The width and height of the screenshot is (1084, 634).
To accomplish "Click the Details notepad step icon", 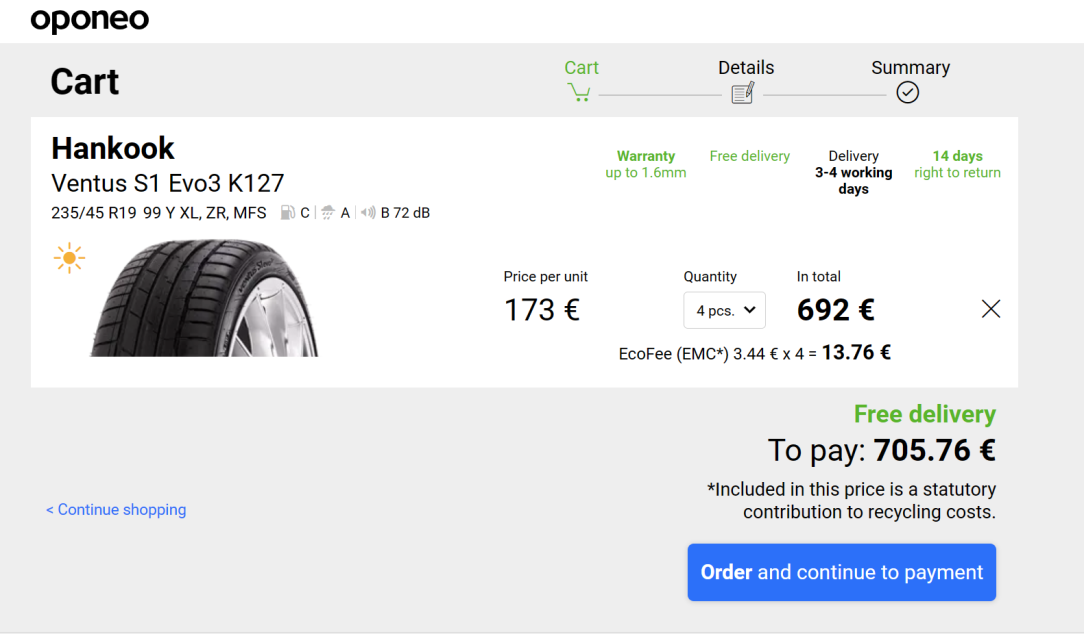I will [x=742, y=93].
